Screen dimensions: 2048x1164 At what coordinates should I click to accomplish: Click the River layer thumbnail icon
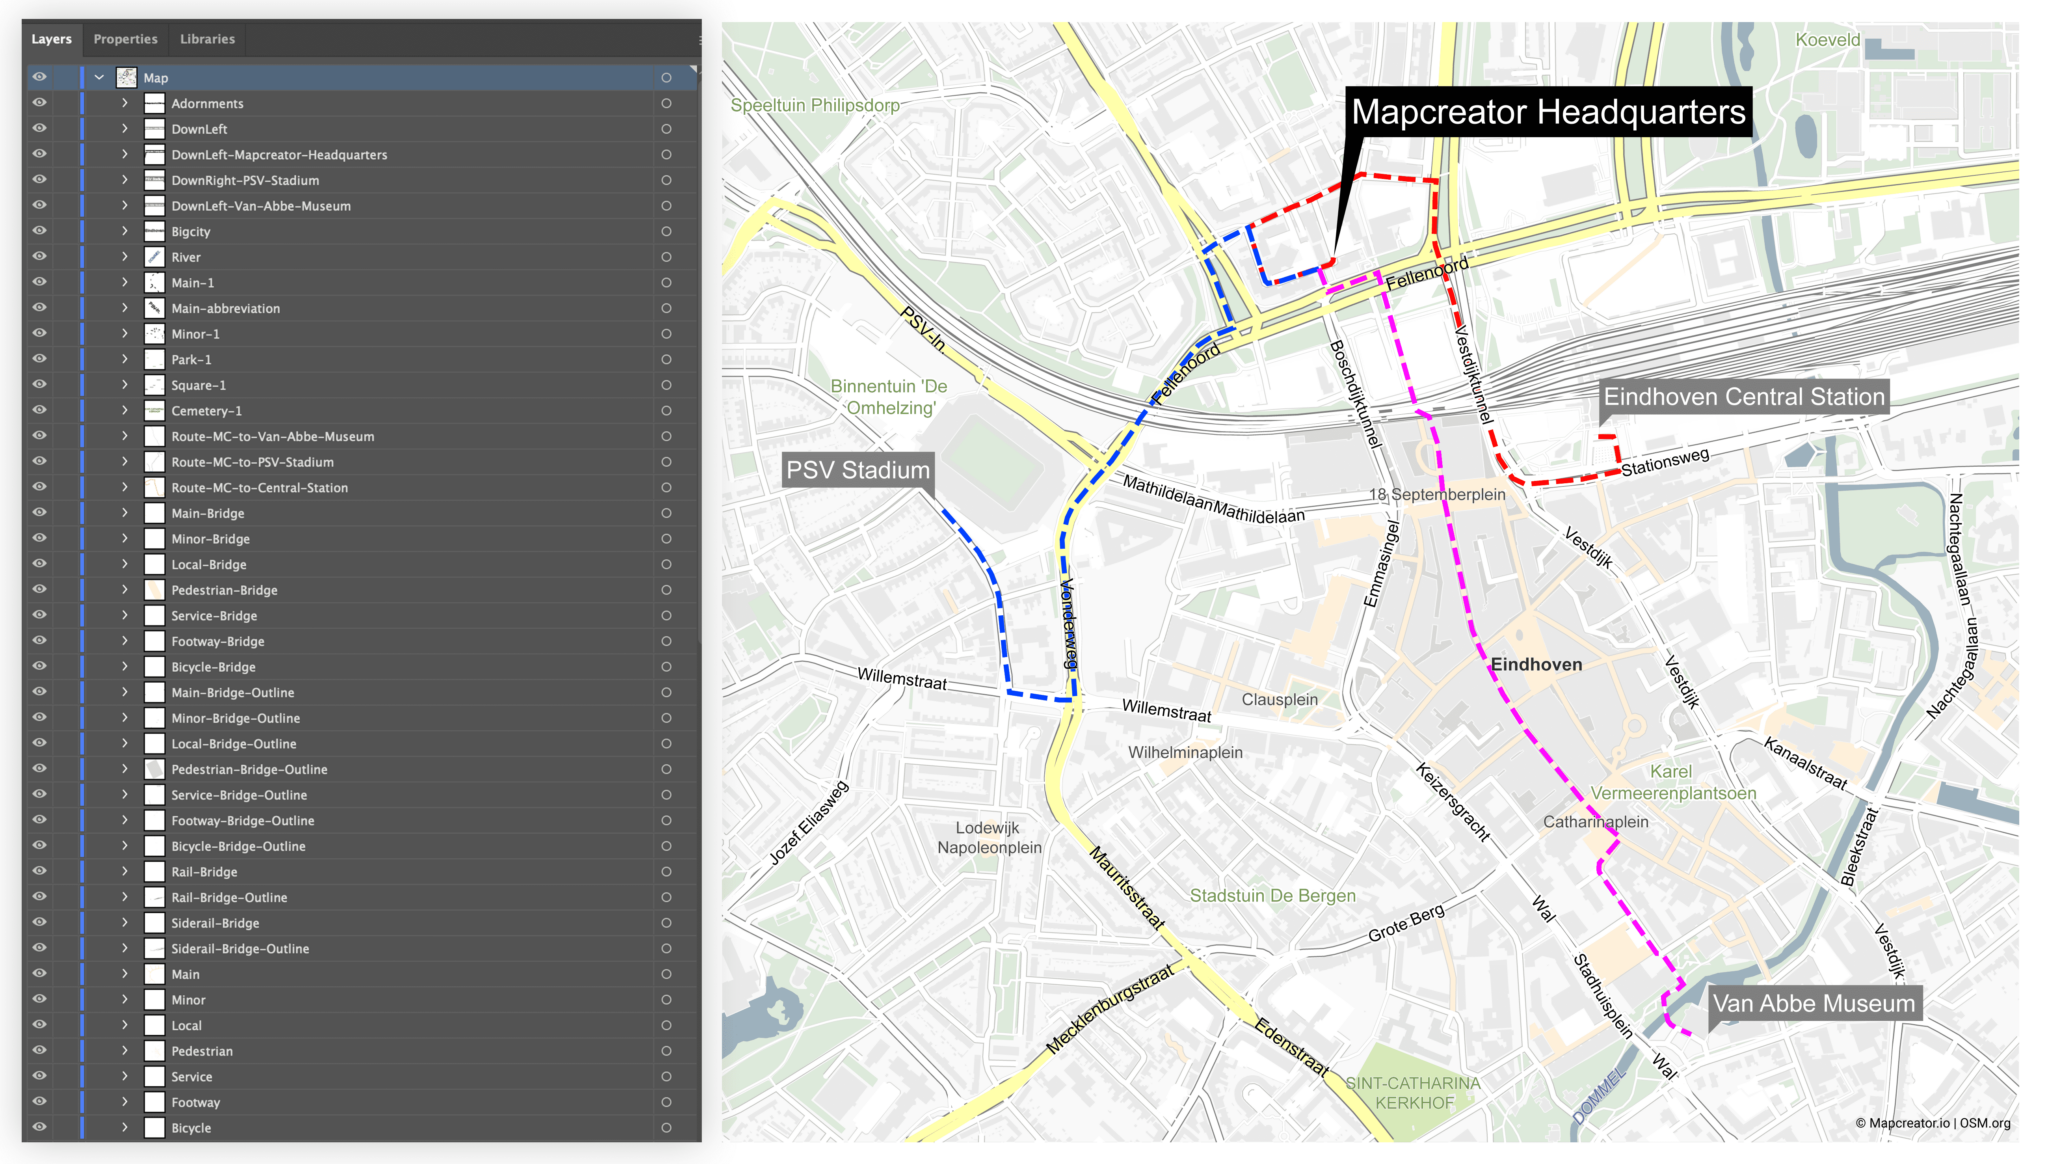coord(154,257)
